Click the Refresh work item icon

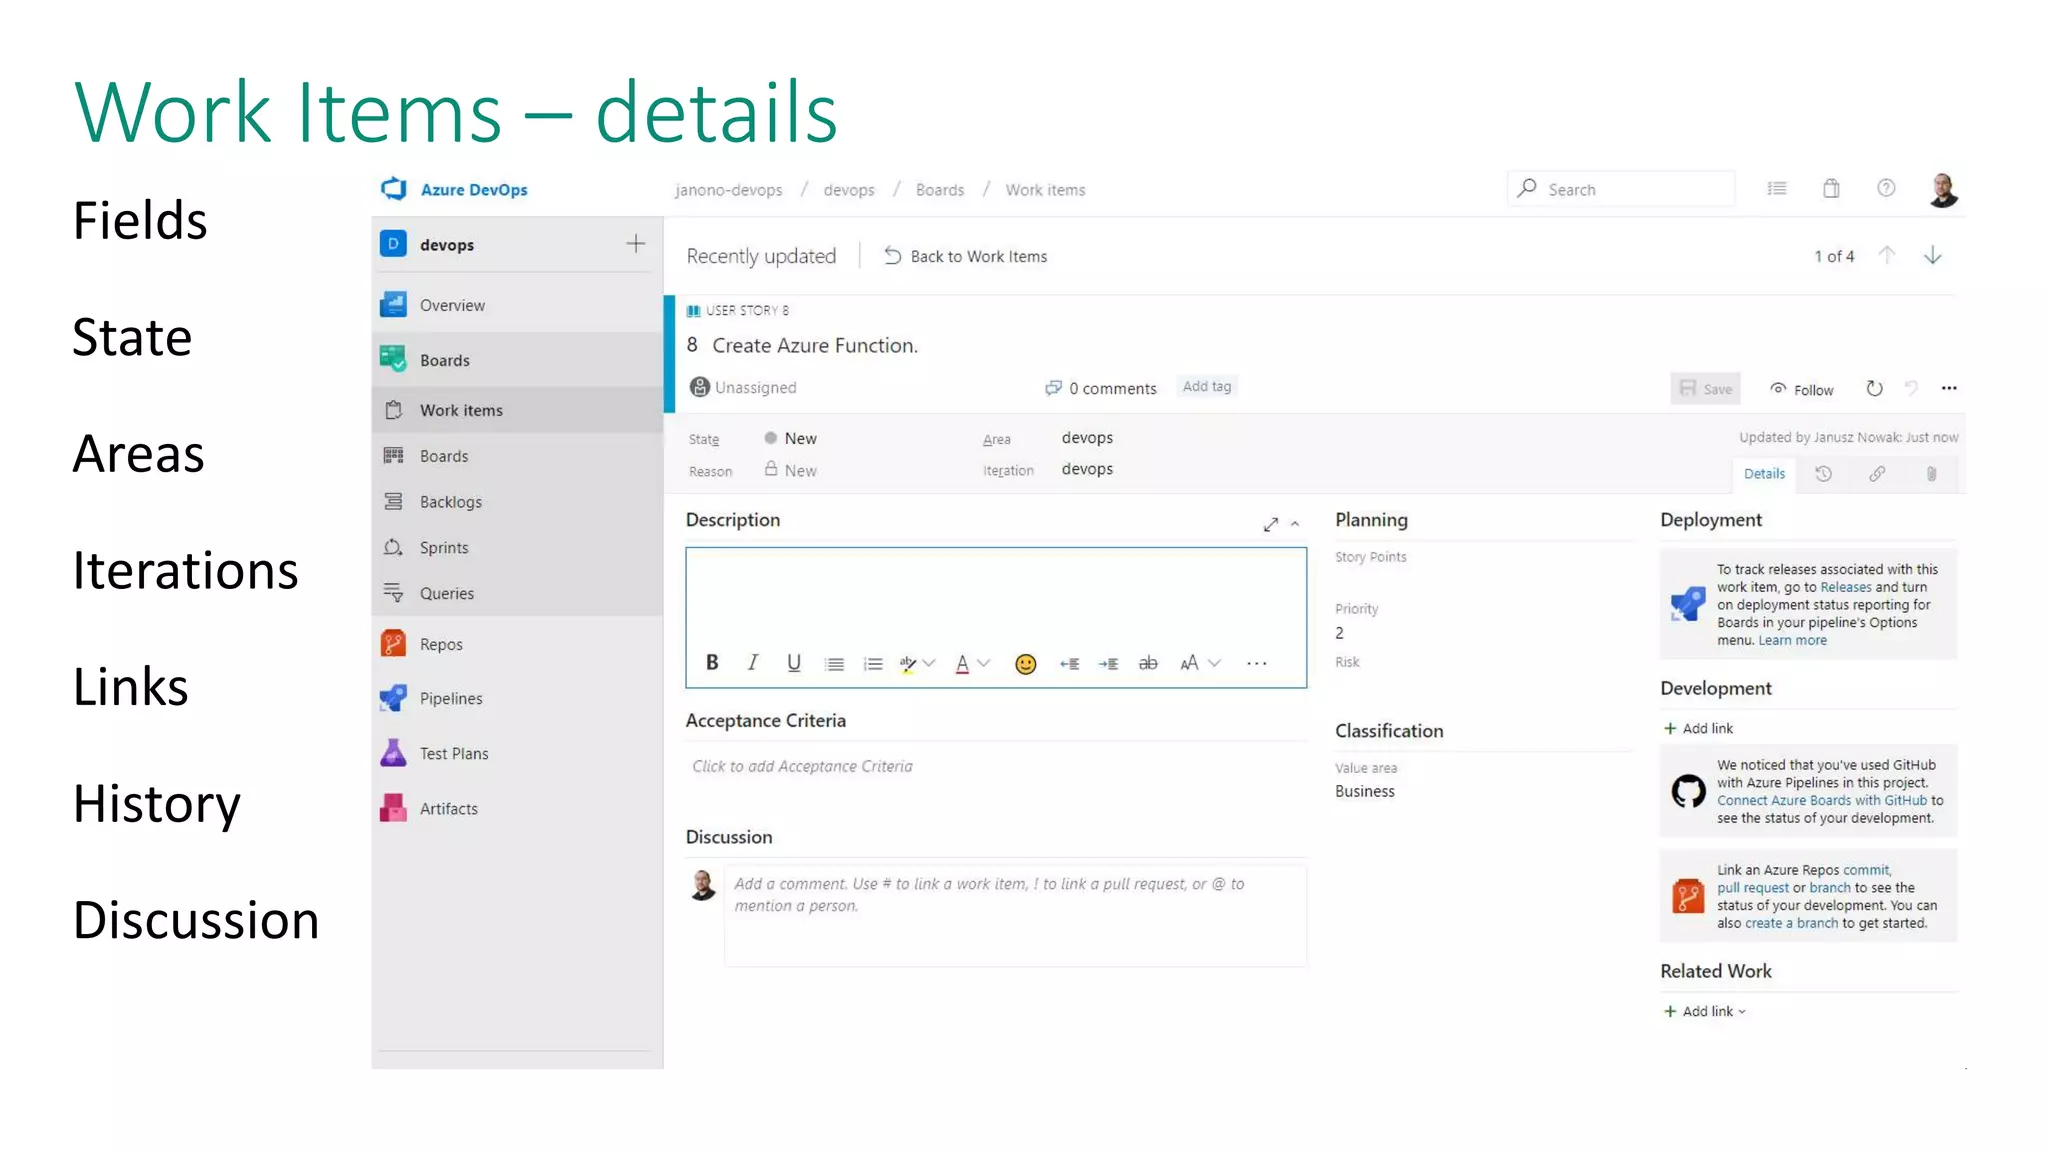(1874, 389)
